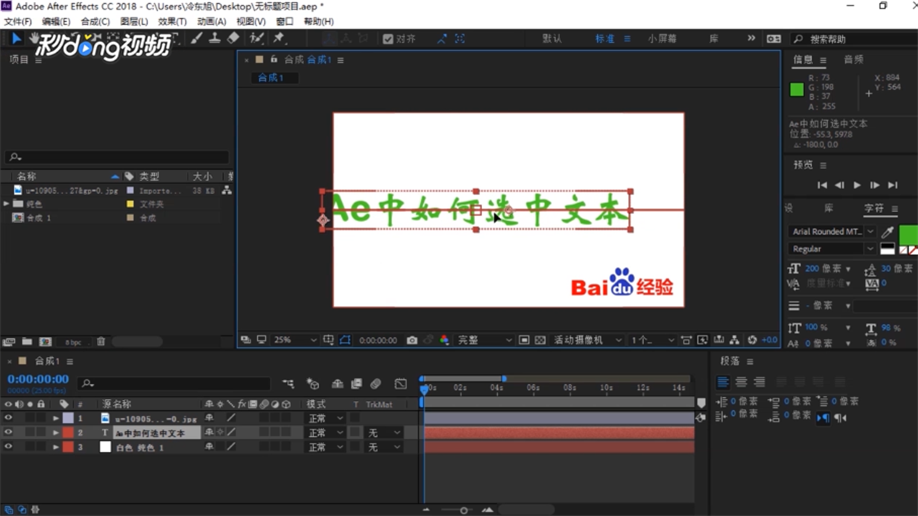
Task: Toggle solo box for layer 3
Action: [30, 446]
